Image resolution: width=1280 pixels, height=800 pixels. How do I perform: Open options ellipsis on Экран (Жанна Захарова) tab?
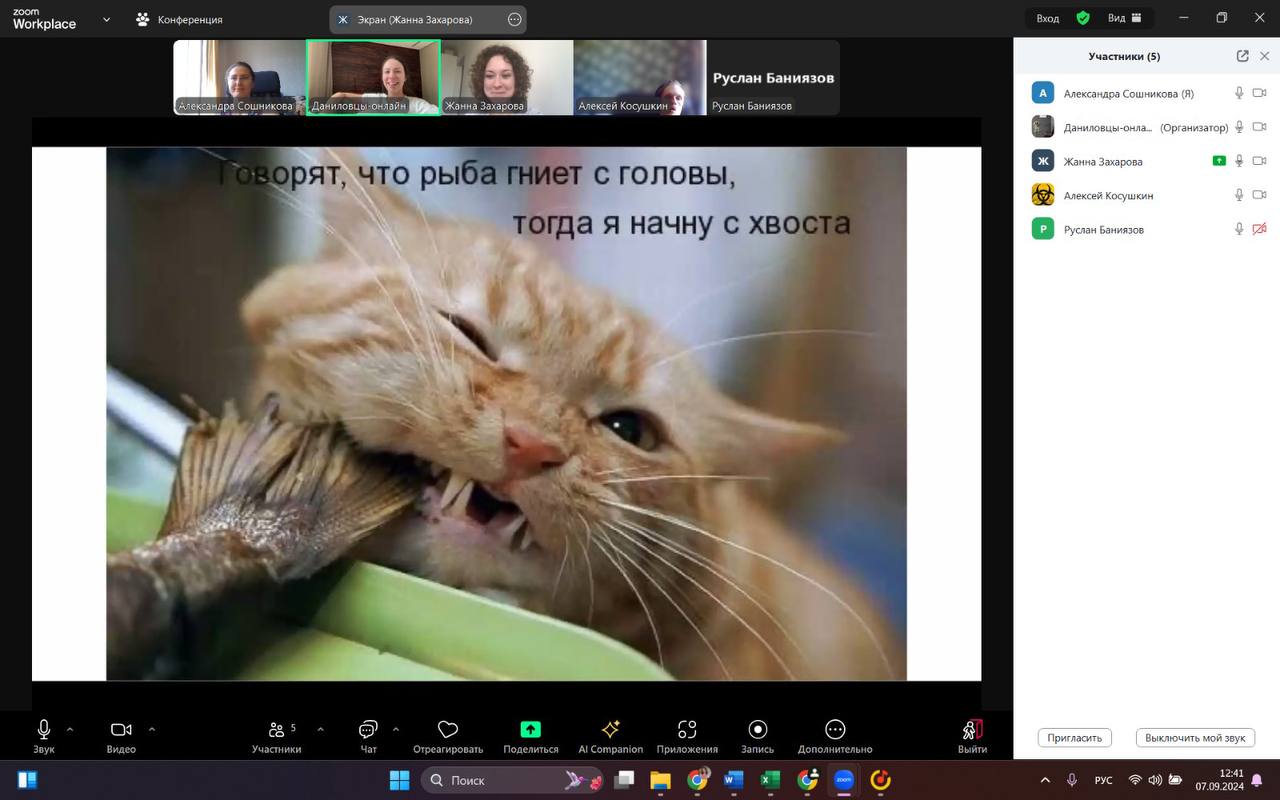(x=514, y=19)
